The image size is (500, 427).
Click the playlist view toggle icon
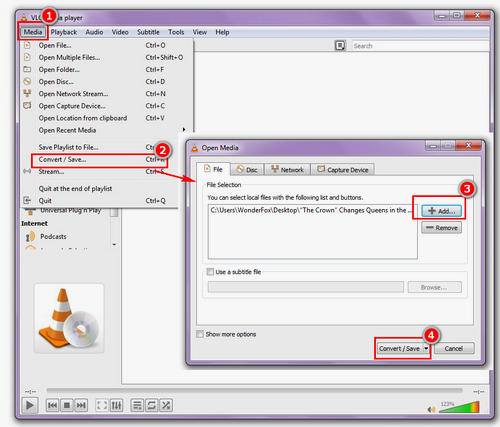coord(340,46)
